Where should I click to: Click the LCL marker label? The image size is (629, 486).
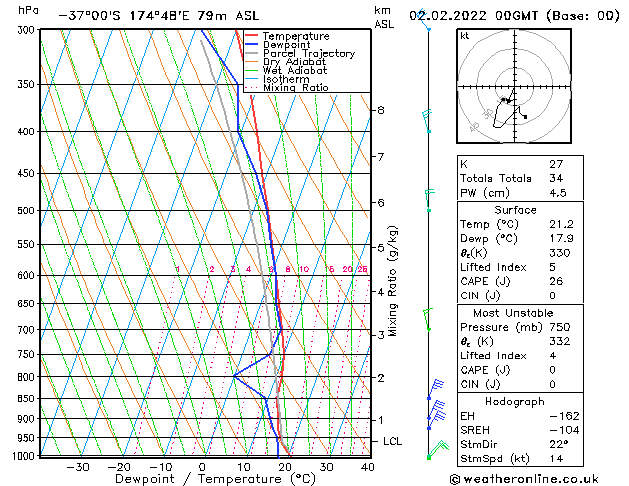[392, 441]
